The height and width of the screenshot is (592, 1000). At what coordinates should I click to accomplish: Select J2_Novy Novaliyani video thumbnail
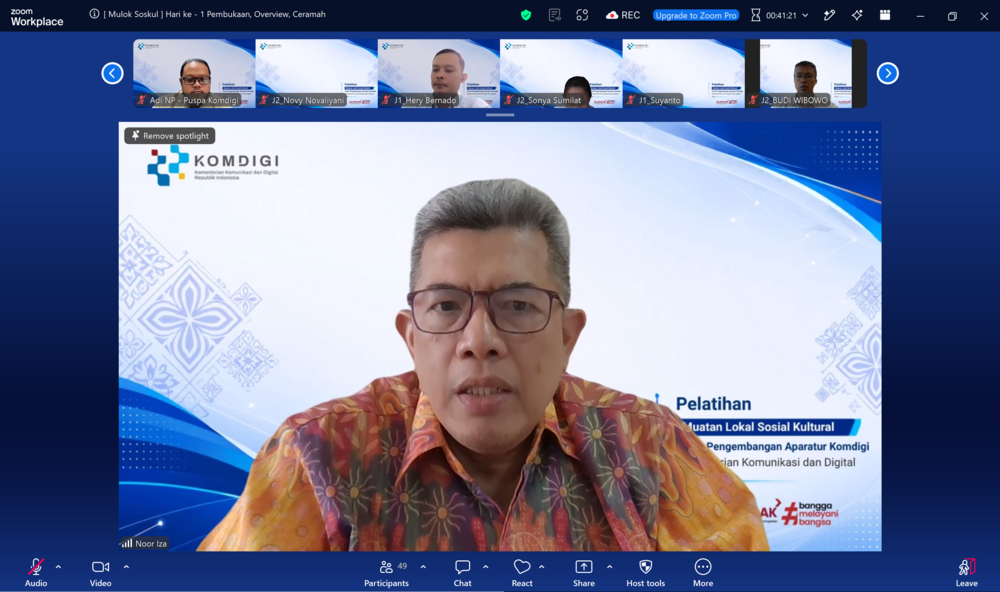316,73
